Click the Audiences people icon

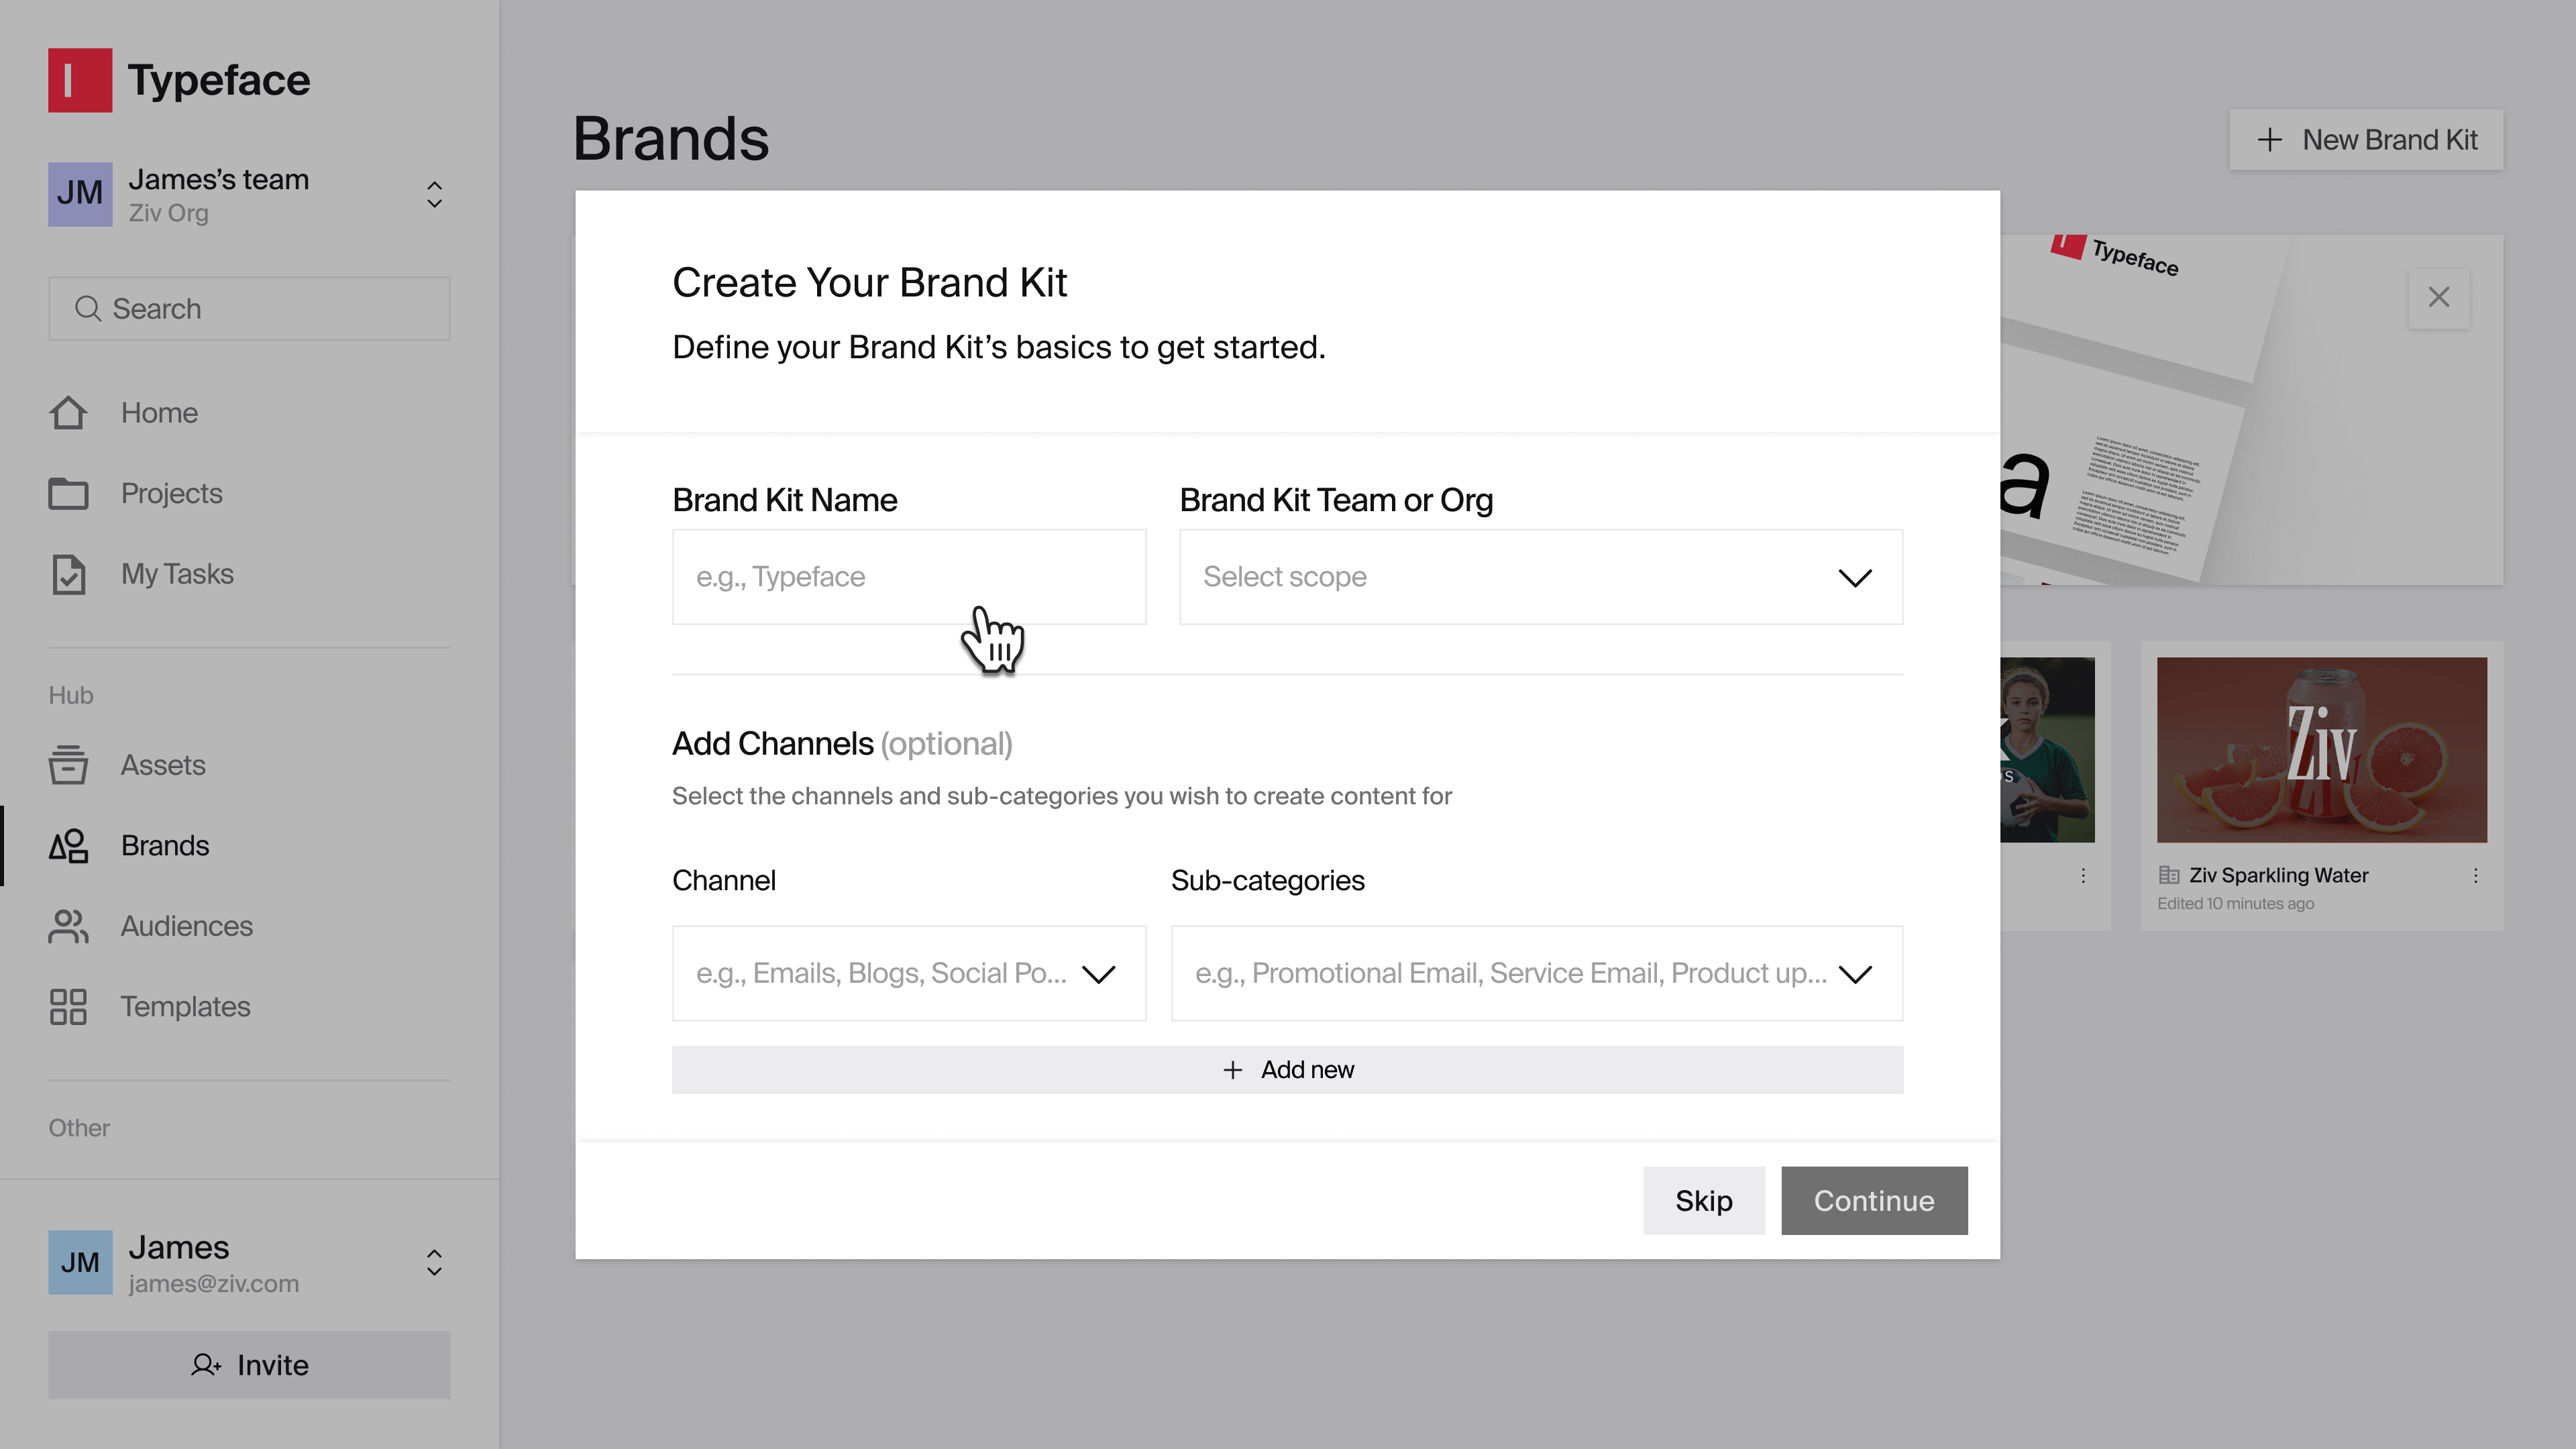(68, 926)
